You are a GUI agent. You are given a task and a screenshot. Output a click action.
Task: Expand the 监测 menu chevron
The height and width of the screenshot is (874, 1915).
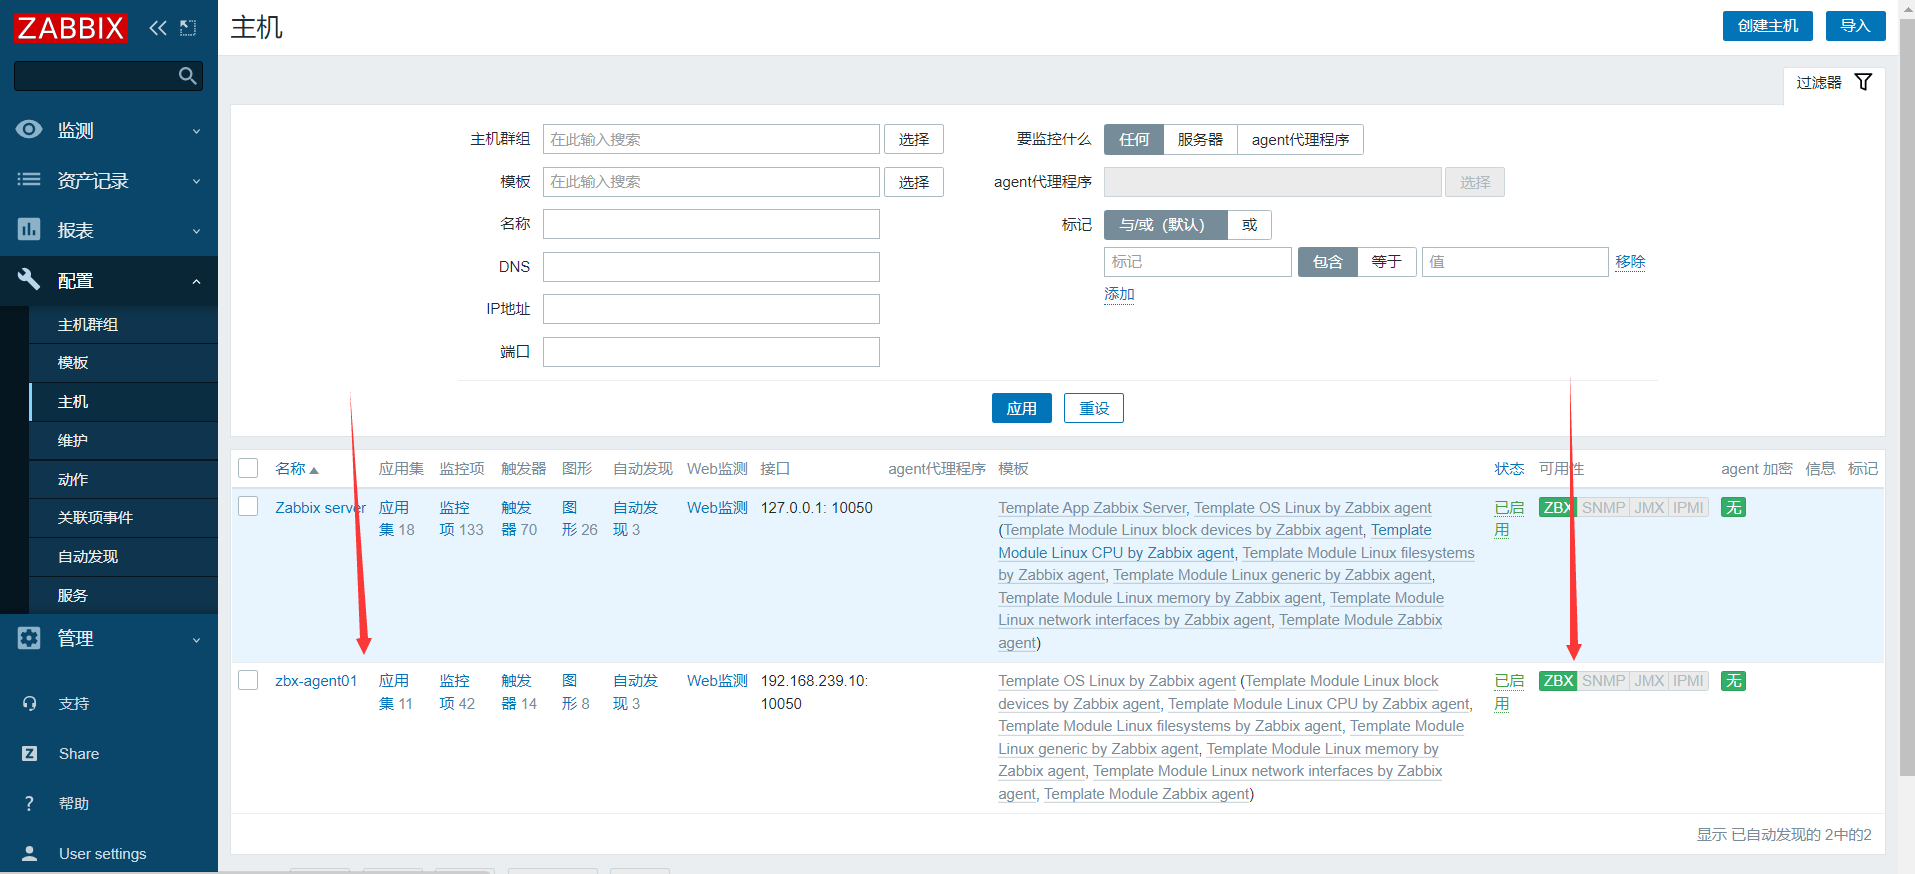point(196,131)
